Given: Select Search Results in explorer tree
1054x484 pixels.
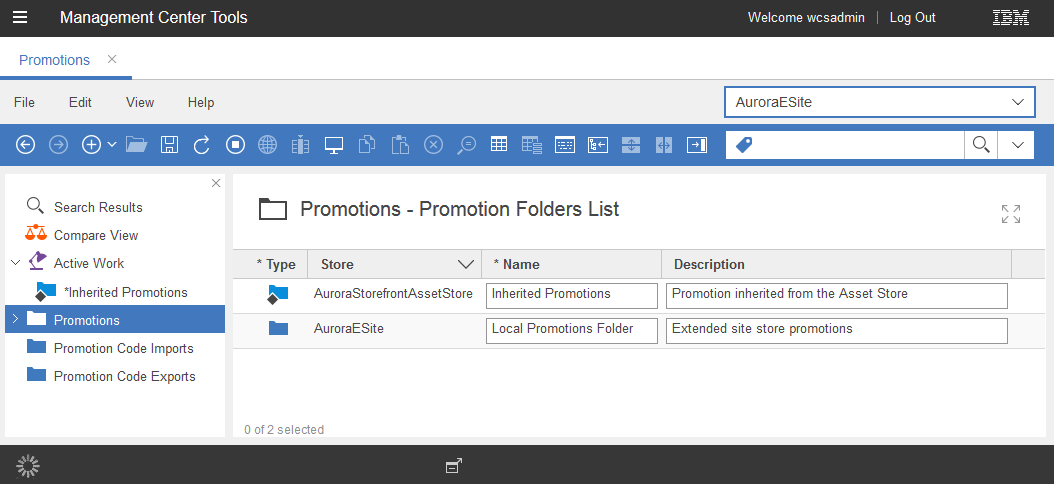Looking at the screenshot, I should (x=98, y=207).
